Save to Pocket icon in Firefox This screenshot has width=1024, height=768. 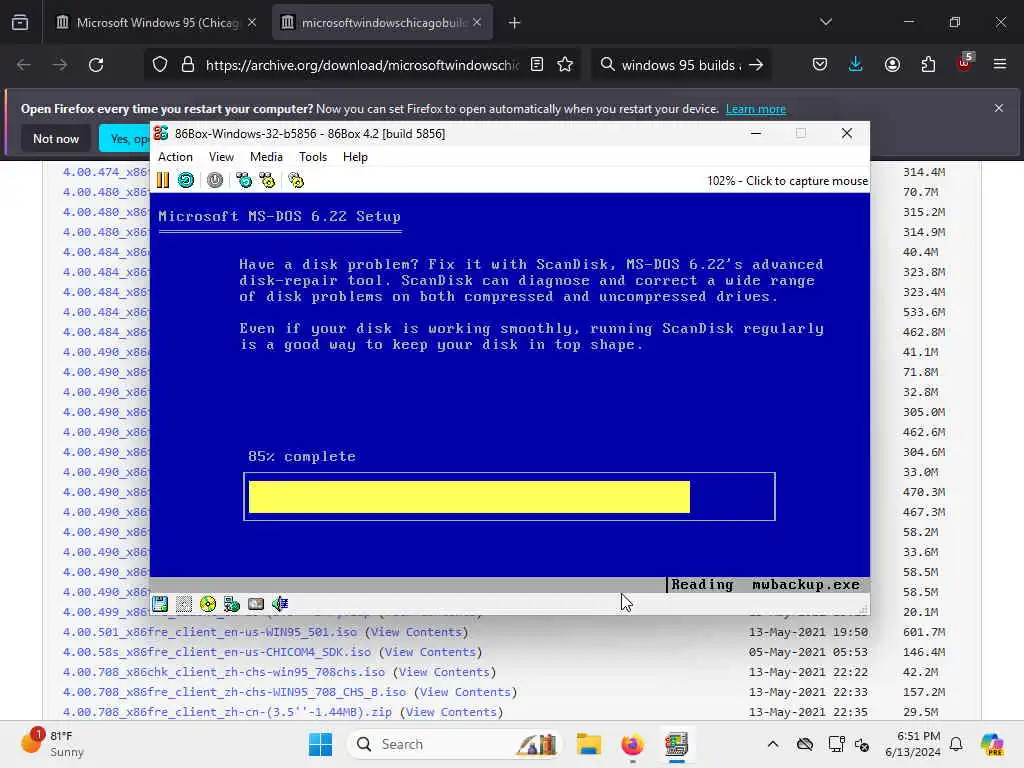click(x=820, y=65)
